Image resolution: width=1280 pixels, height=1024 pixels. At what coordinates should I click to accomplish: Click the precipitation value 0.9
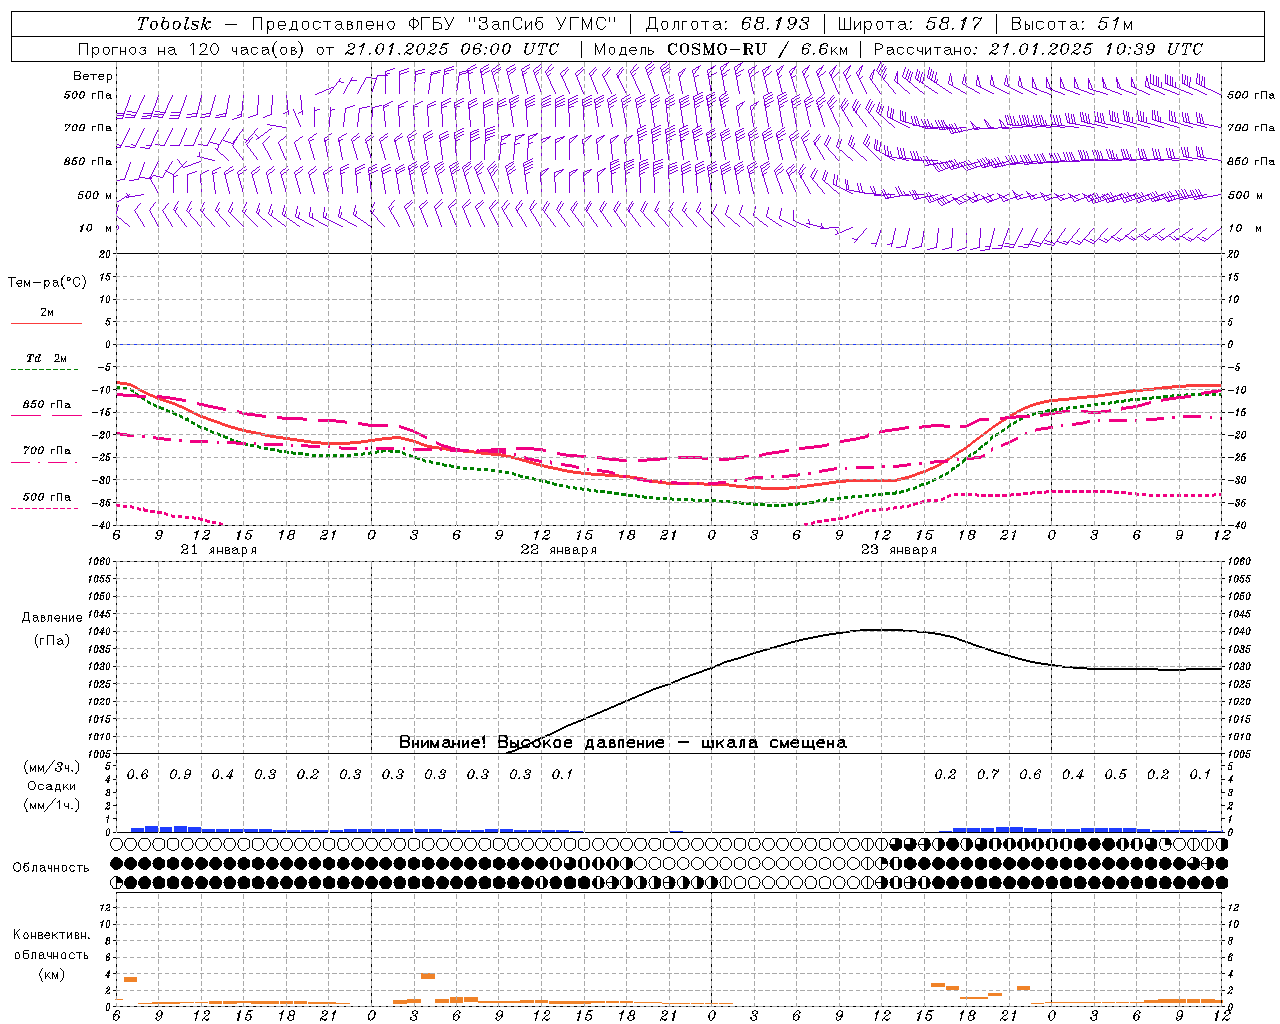click(x=180, y=775)
